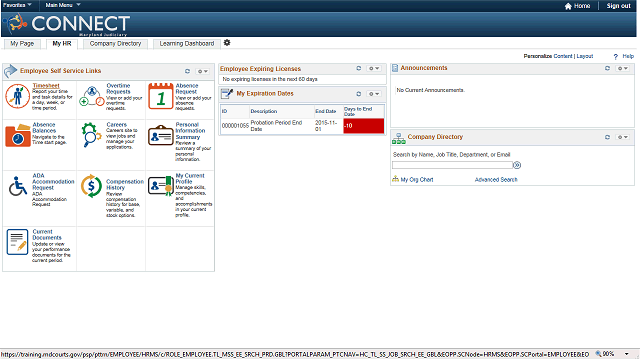This screenshot has width=640, height=360.
Task: Switch to the Company Directory tab
Action: point(115,44)
